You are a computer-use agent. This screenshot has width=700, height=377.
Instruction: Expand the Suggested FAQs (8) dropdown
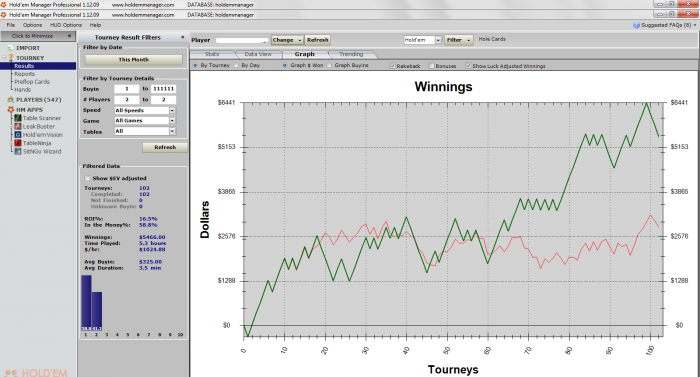(695, 25)
